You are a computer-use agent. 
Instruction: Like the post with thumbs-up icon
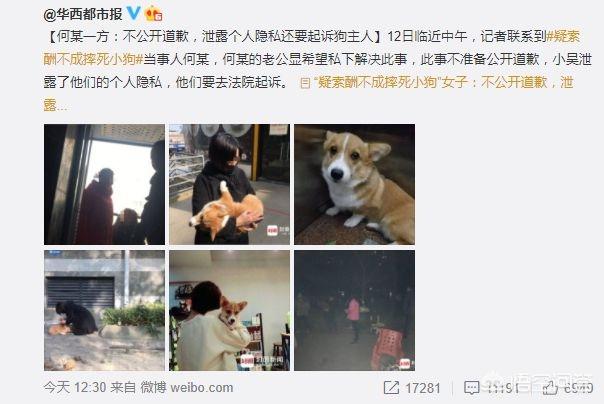point(550,387)
